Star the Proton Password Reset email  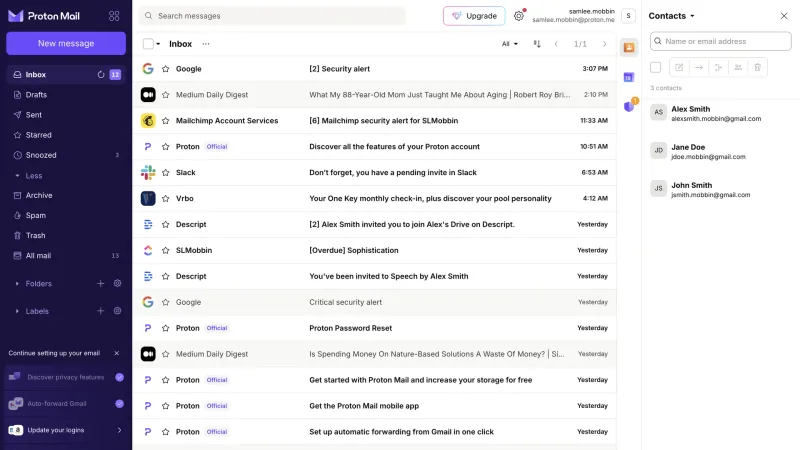point(165,328)
